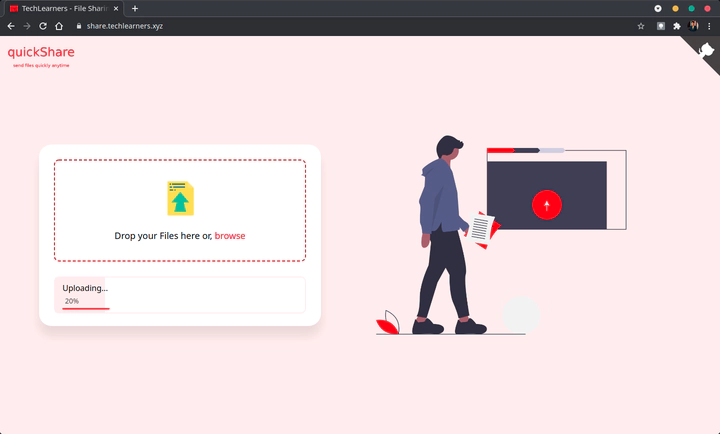The width and height of the screenshot is (720, 434).
Task: Open a new tab with plus button
Action: click(x=135, y=8)
